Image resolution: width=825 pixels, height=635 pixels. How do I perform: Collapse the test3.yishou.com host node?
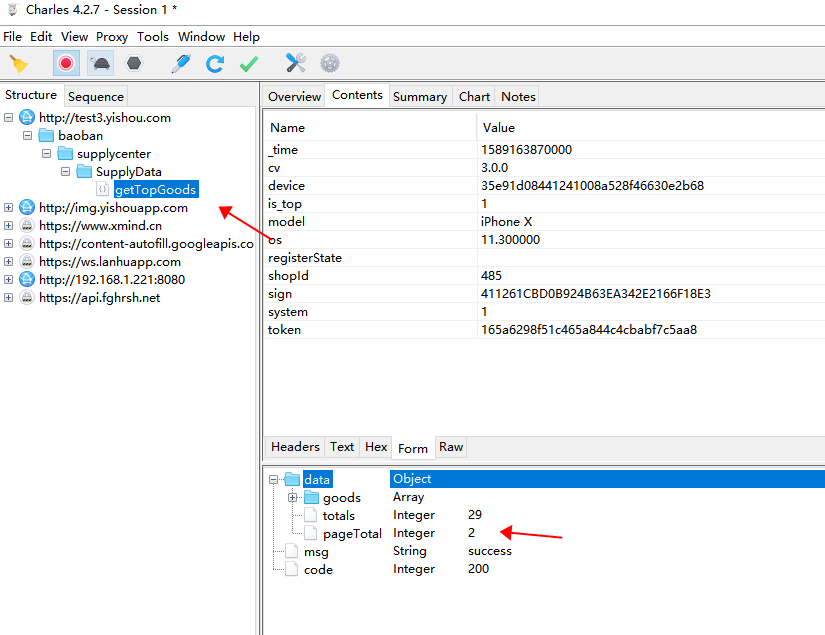pos(8,117)
